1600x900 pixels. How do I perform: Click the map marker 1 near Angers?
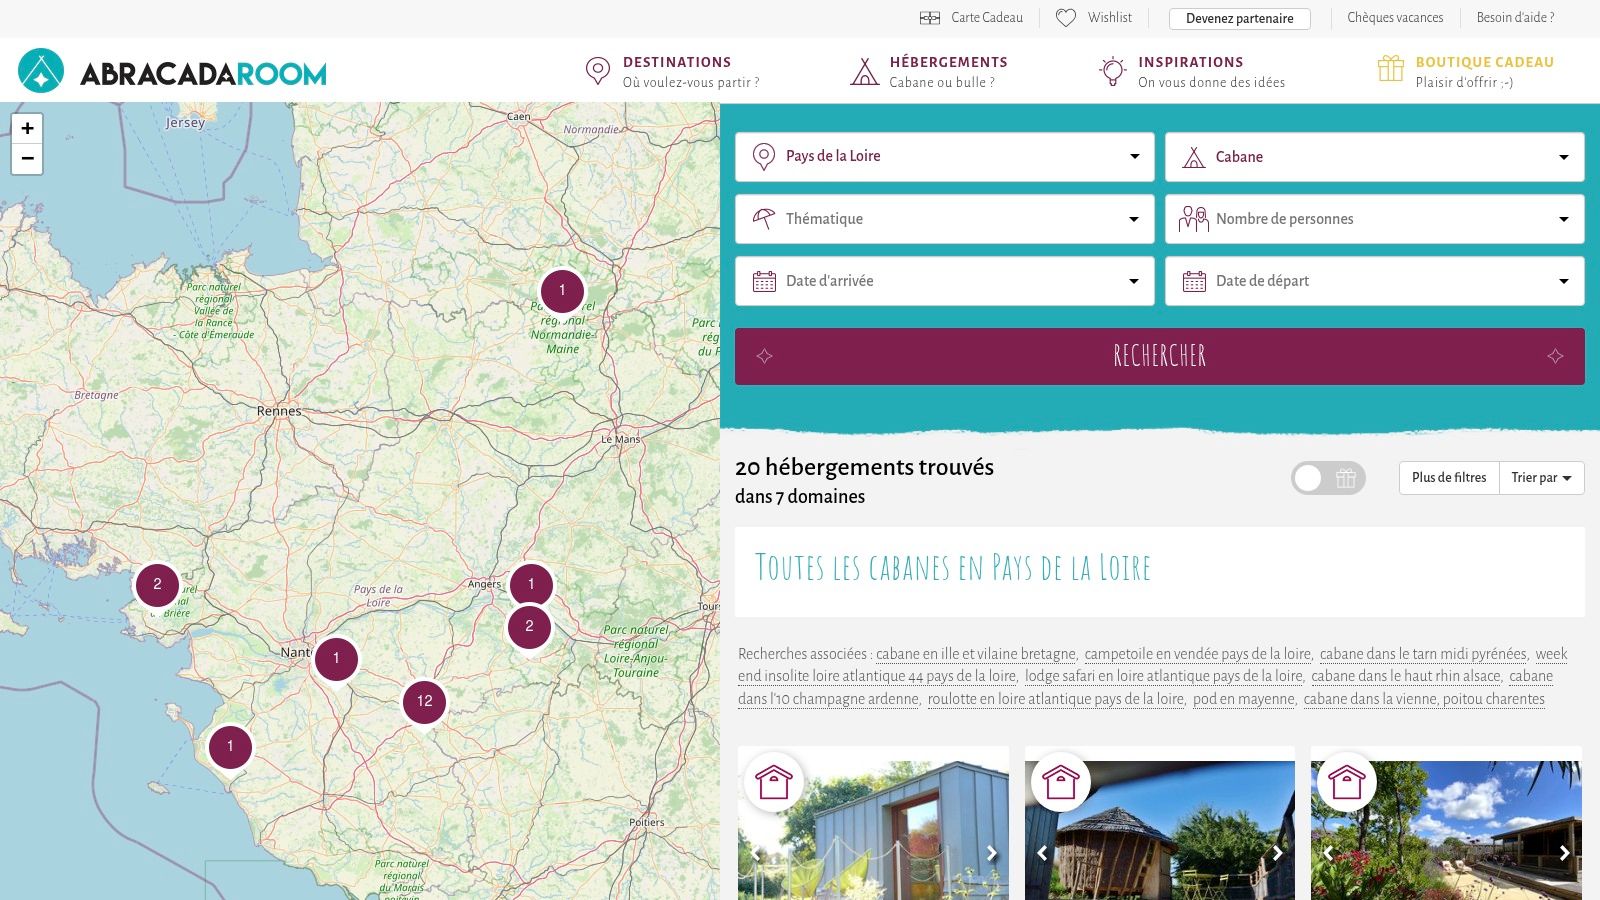[531, 584]
